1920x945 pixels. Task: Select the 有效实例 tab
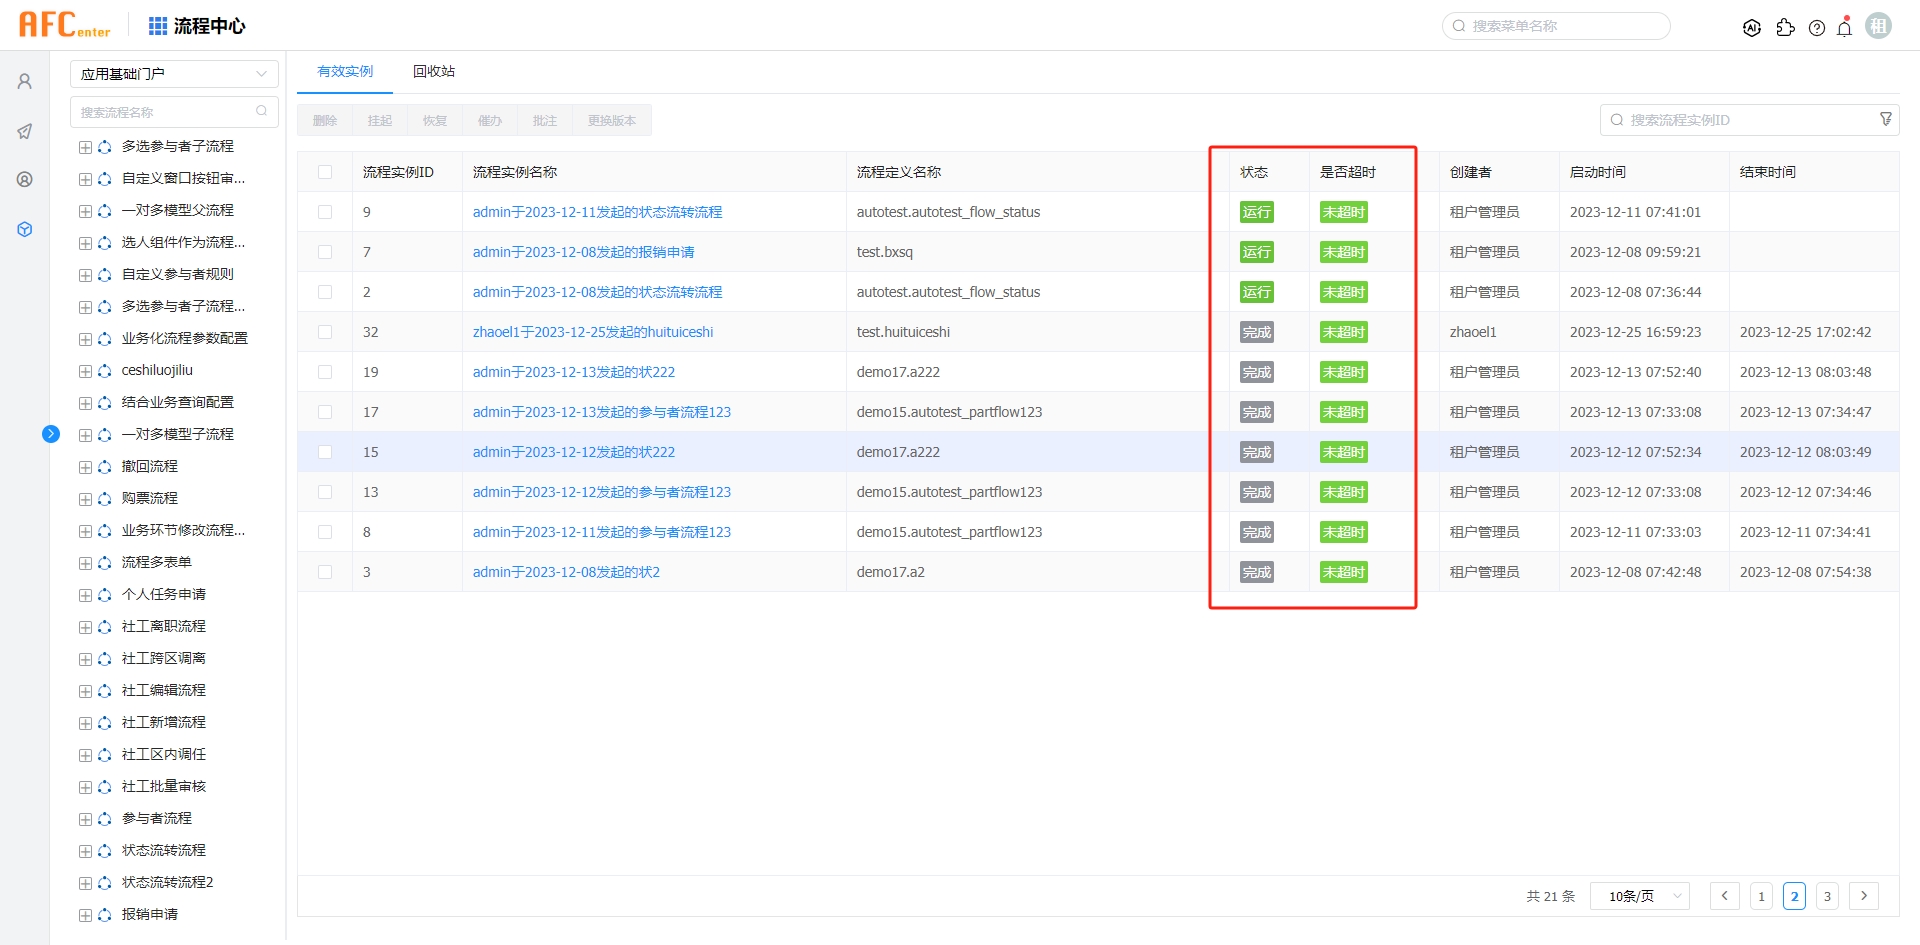click(x=344, y=71)
